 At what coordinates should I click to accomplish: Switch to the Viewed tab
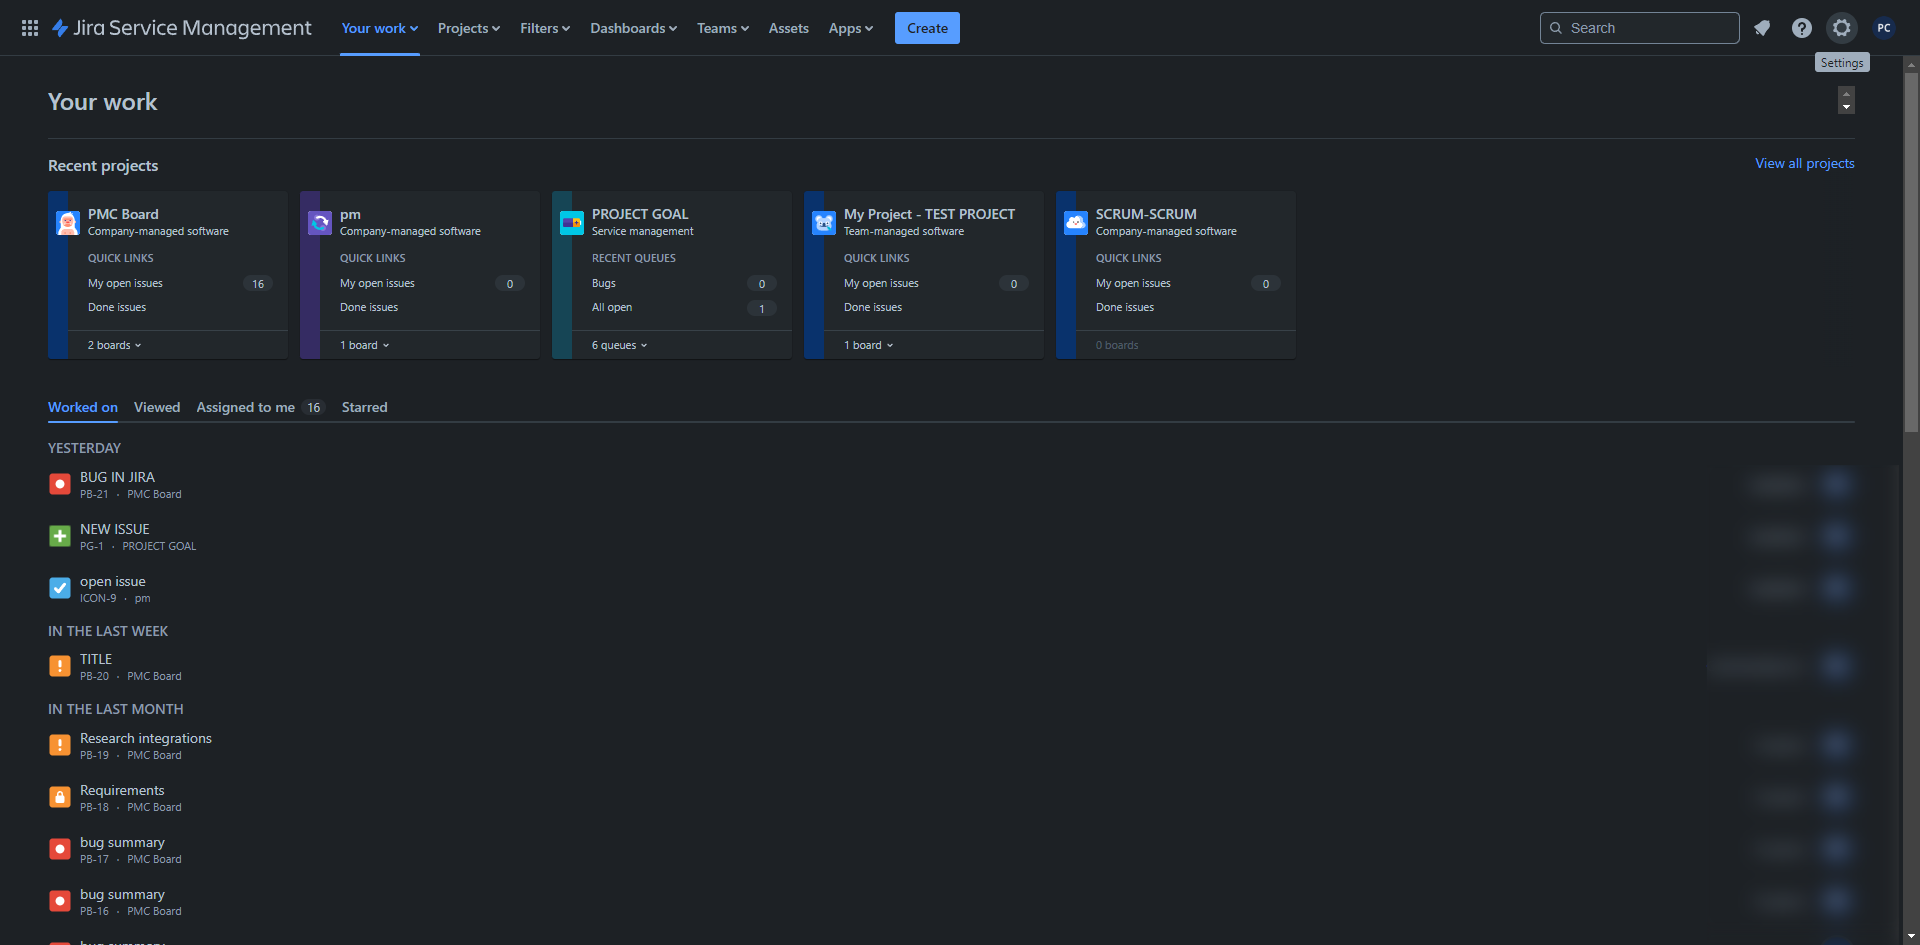[157, 407]
